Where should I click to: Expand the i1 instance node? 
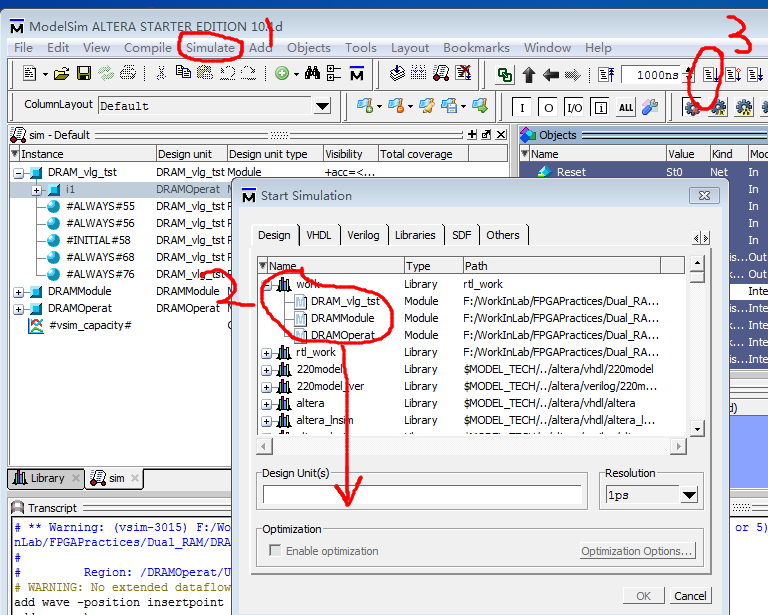(x=37, y=190)
